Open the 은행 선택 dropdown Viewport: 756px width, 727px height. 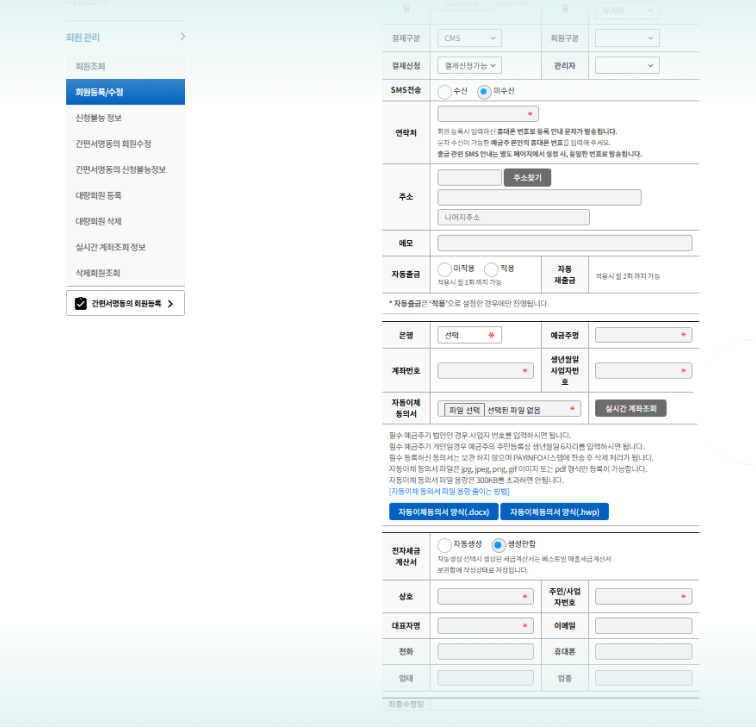pyautogui.click(x=469, y=335)
